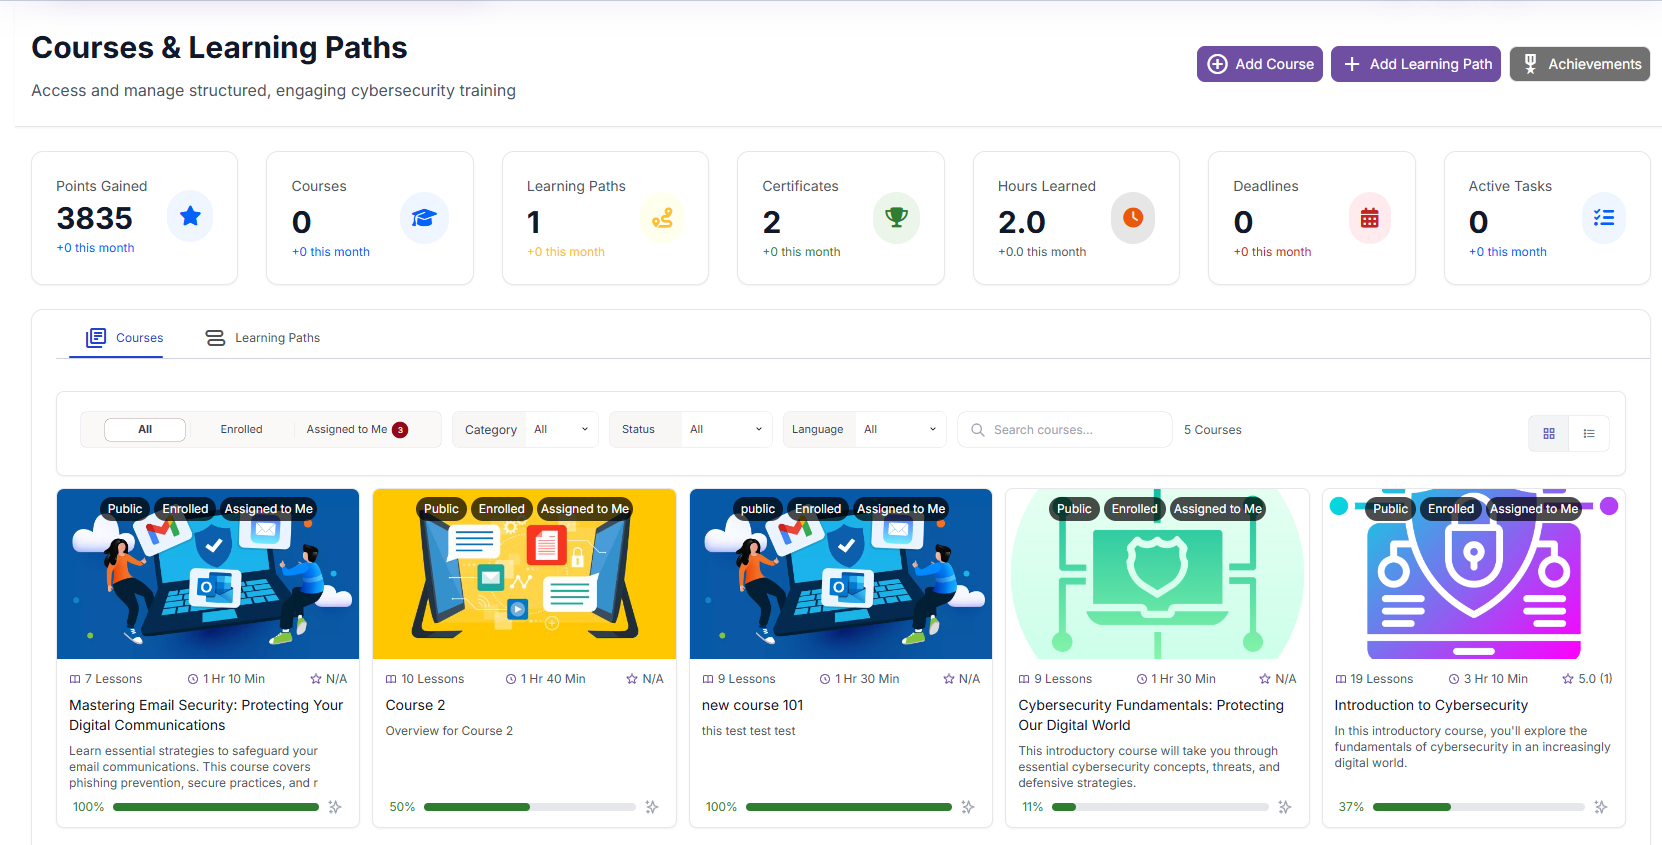Open the Achievements button
Screen dimensions: 1662x845
tap(1580, 64)
